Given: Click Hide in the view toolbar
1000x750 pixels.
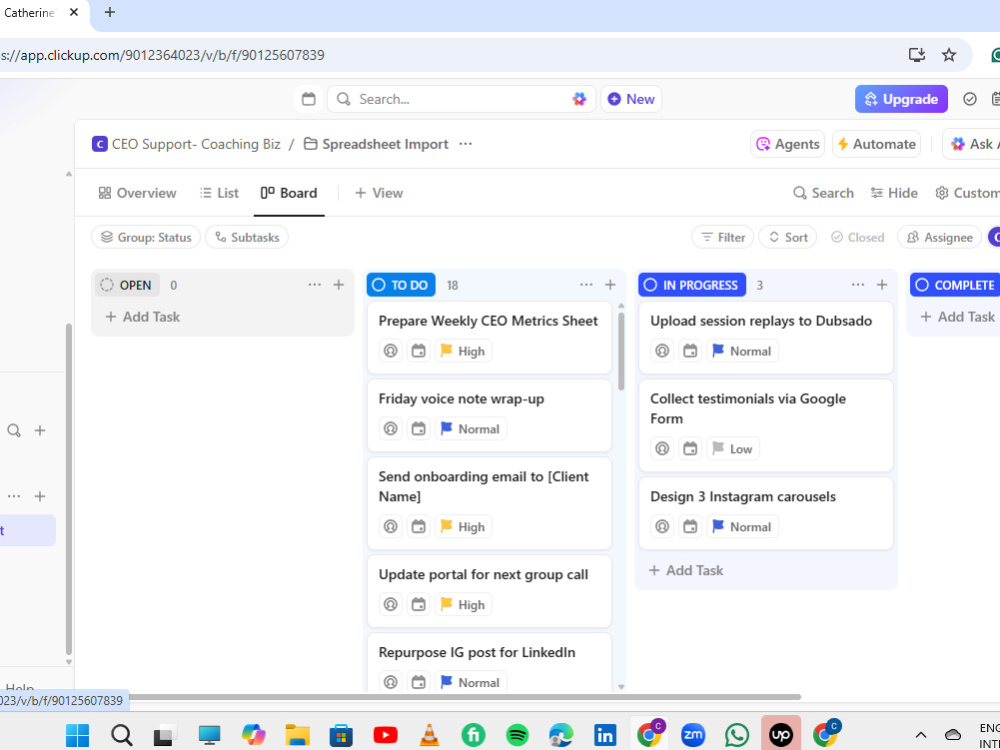Looking at the screenshot, I should click(894, 193).
